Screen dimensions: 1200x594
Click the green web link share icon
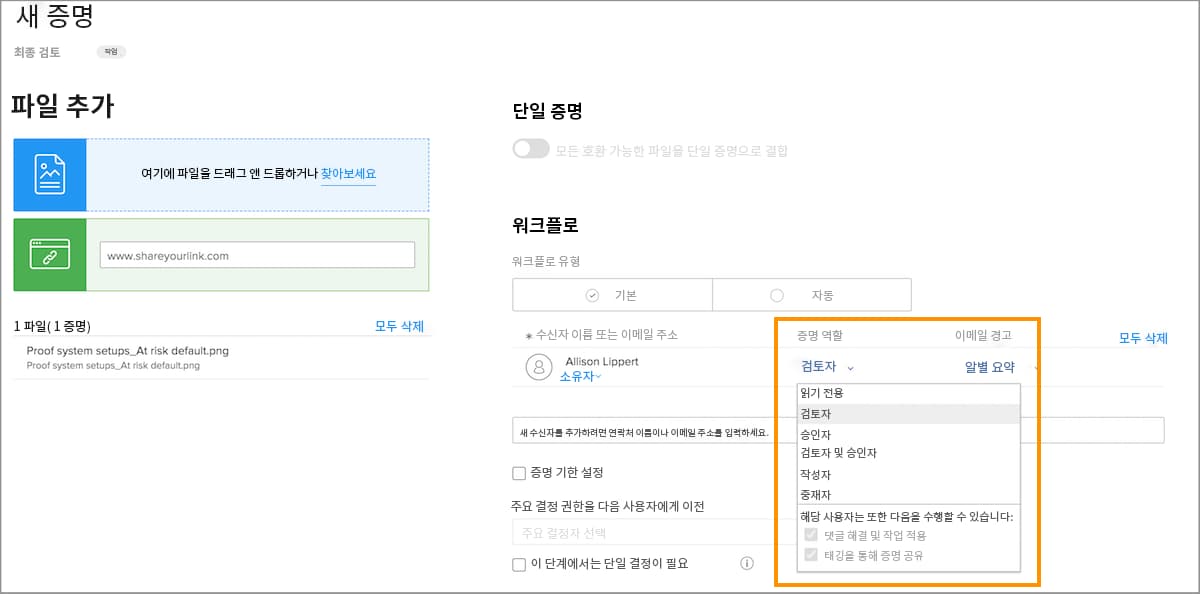[50, 254]
